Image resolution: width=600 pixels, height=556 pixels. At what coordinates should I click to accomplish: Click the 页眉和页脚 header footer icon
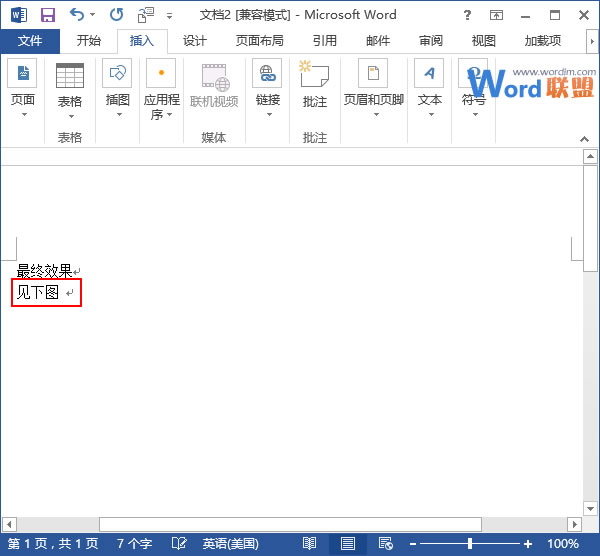coord(373,73)
